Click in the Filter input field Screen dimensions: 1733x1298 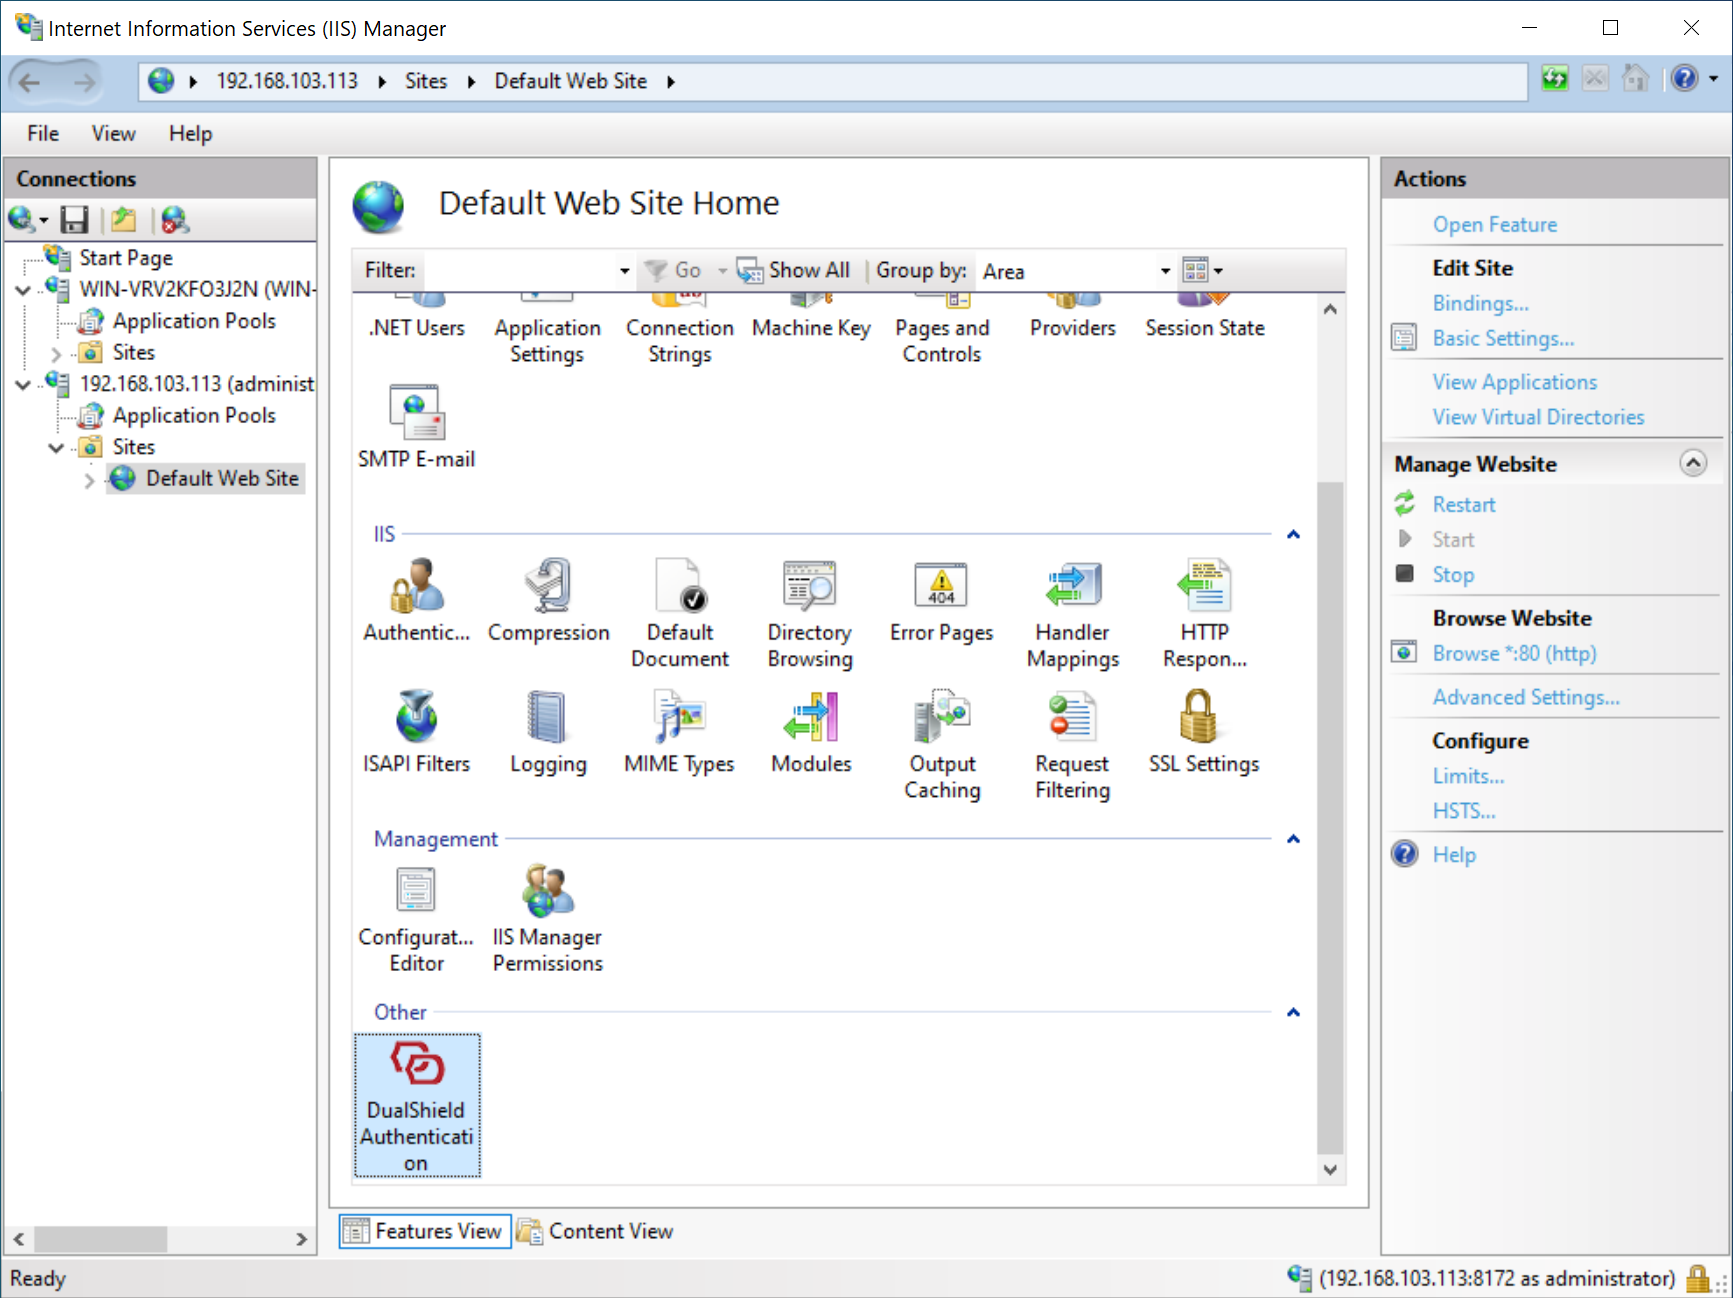pos(520,271)
